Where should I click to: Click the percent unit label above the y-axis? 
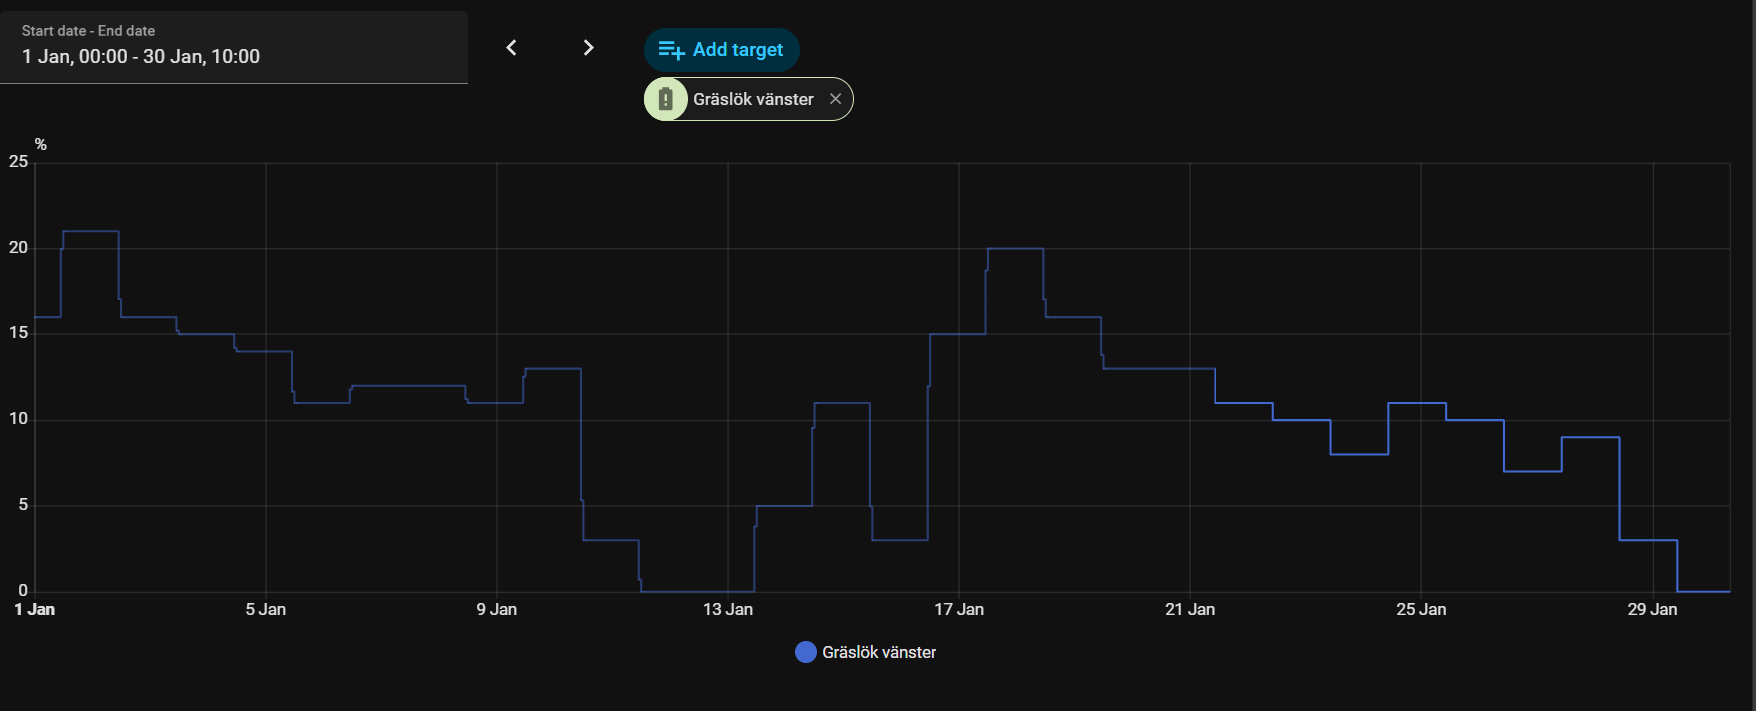(41, 144)
